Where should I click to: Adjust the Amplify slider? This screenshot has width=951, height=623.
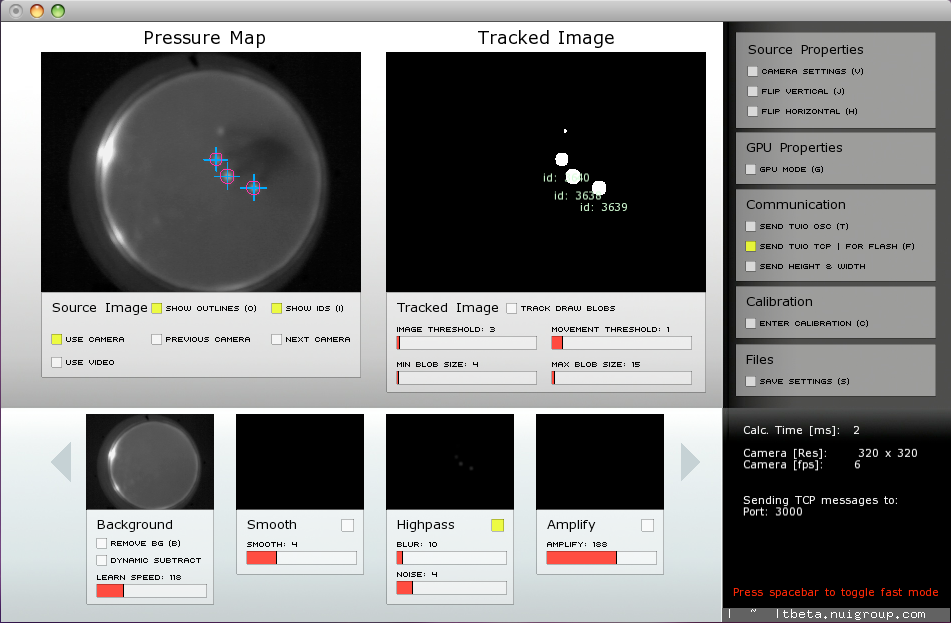(601, 558)
